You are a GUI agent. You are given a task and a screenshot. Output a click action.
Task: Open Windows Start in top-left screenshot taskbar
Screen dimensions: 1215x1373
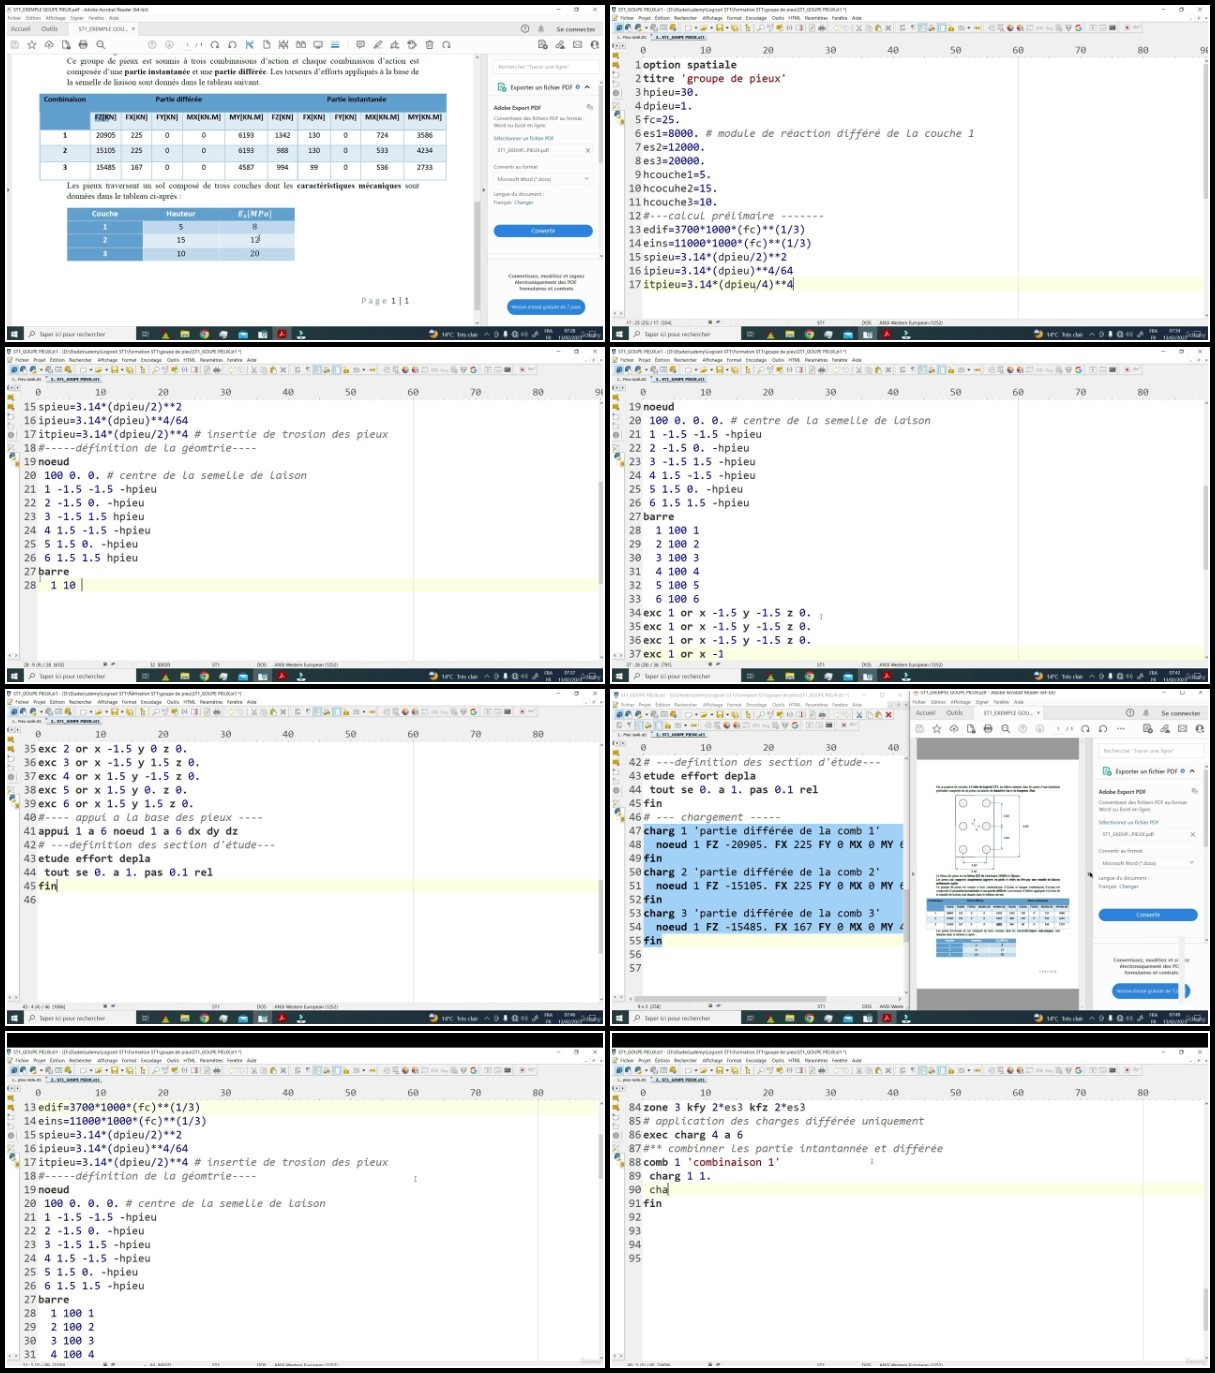(15, 334)
